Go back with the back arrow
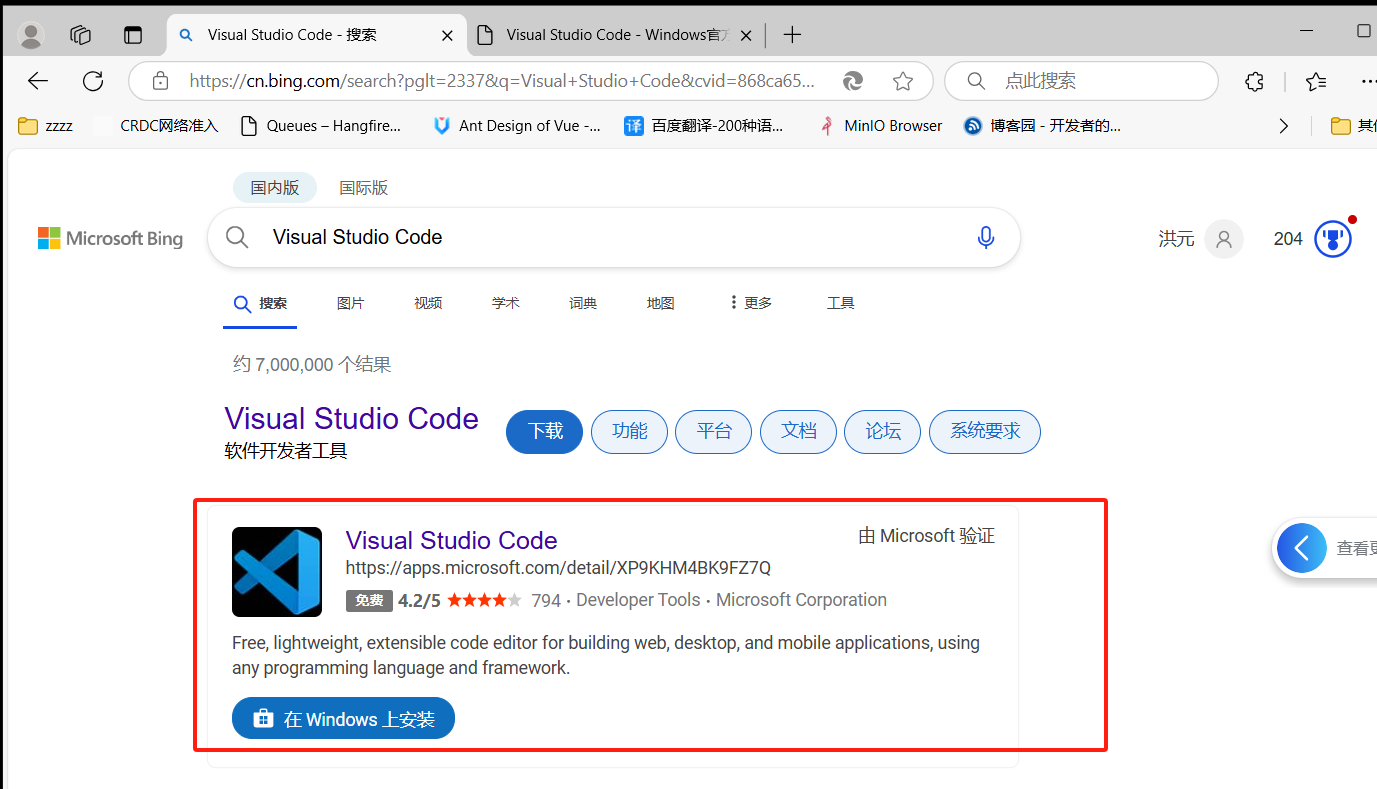This screenshot has width=1377, height=789. (x=38, y=81)
